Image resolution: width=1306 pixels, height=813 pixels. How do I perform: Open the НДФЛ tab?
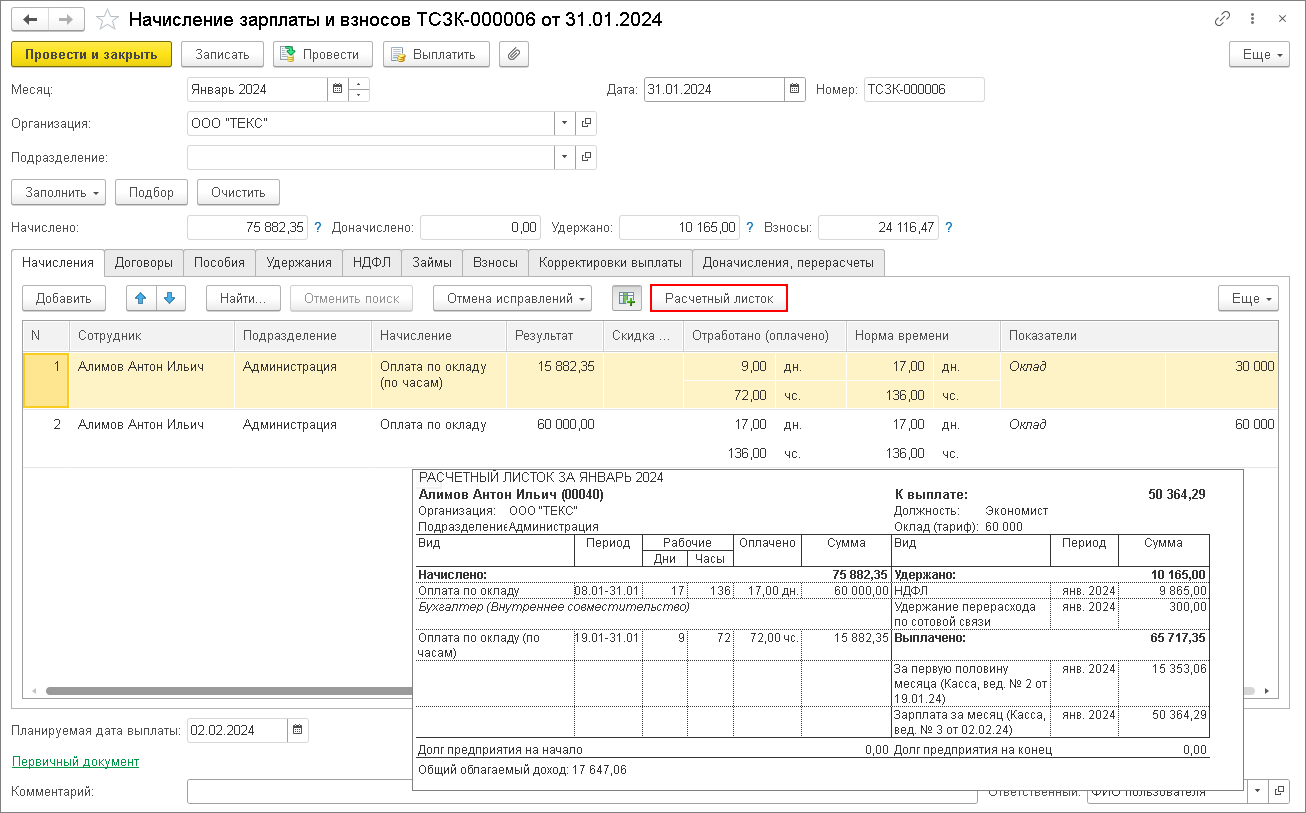pos(372,262)
